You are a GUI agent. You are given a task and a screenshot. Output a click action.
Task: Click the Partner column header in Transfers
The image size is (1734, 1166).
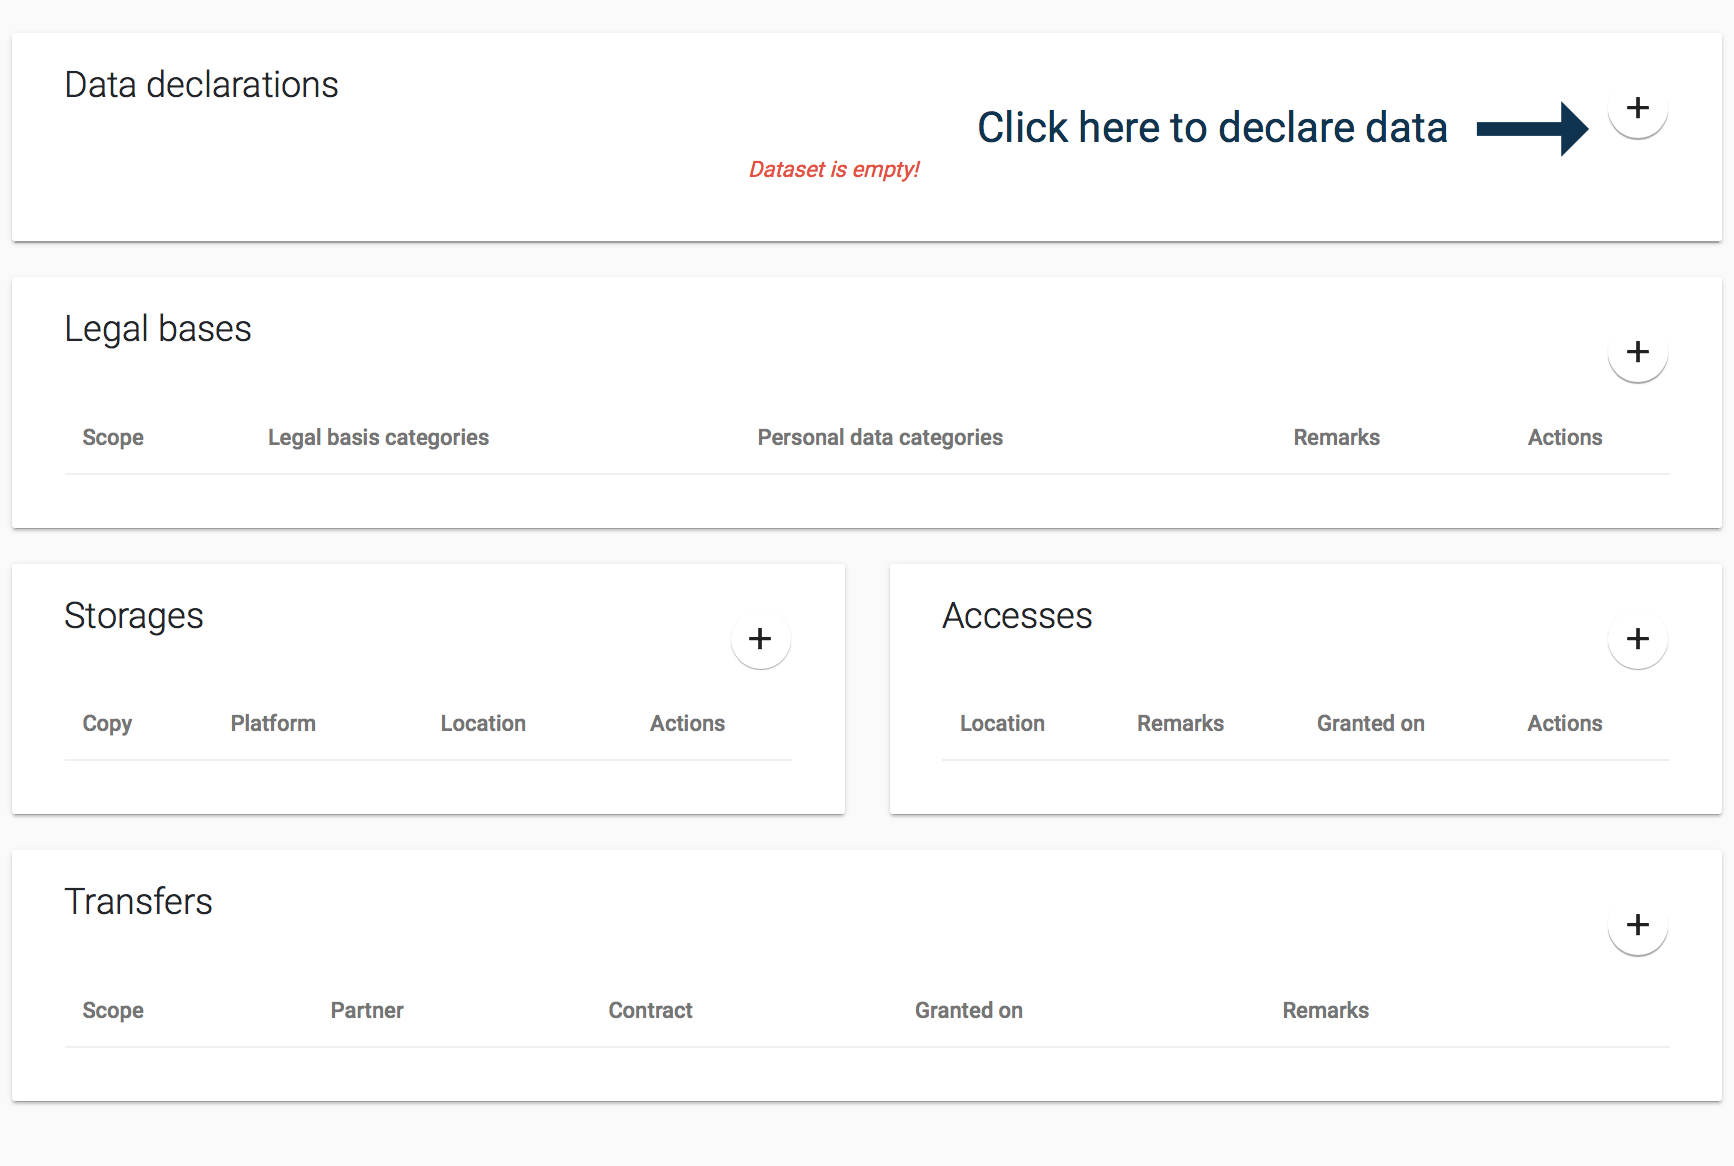coord(367,1011)
